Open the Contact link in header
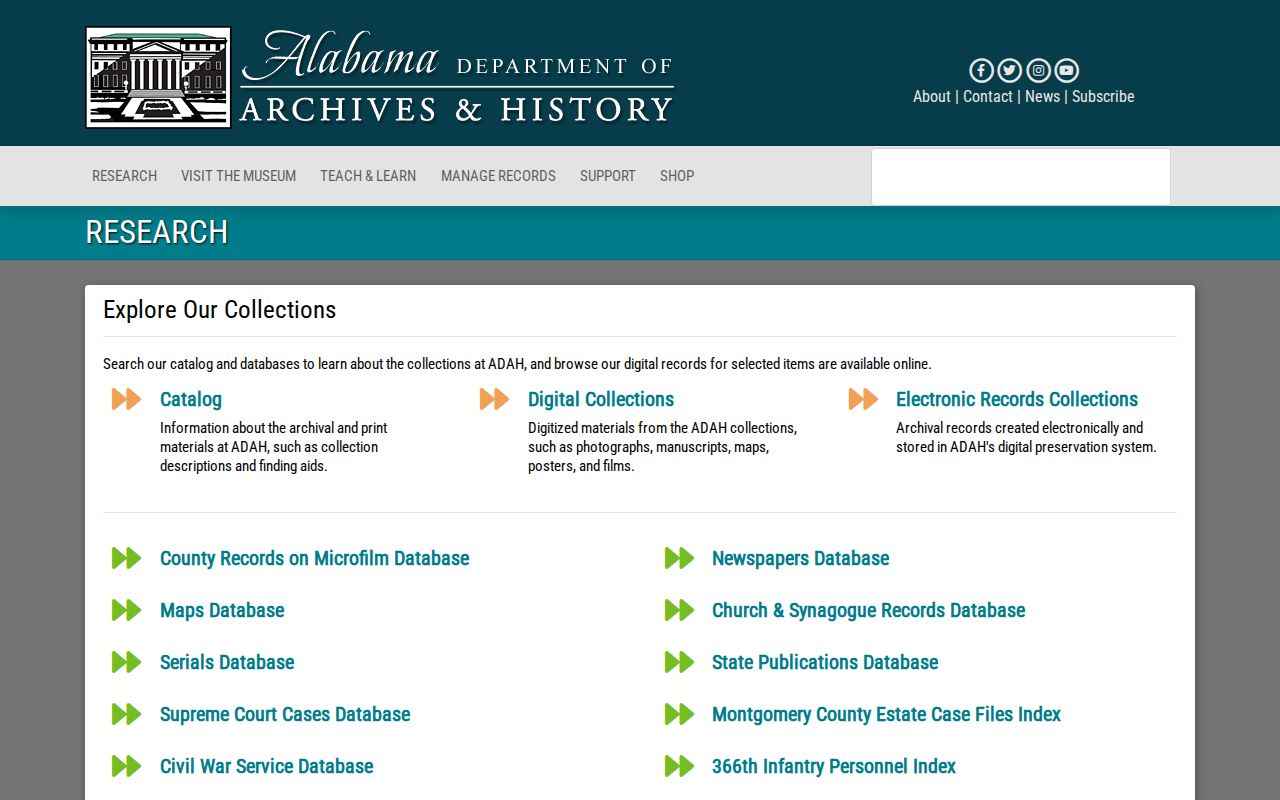This screenshot has height=800, width=1280. [988, 97]
